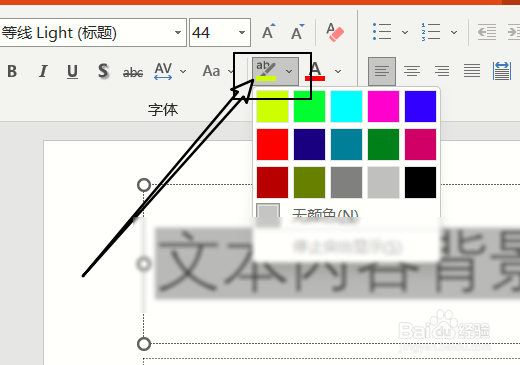
Task: Decrease list indent level
Action: 487,32
